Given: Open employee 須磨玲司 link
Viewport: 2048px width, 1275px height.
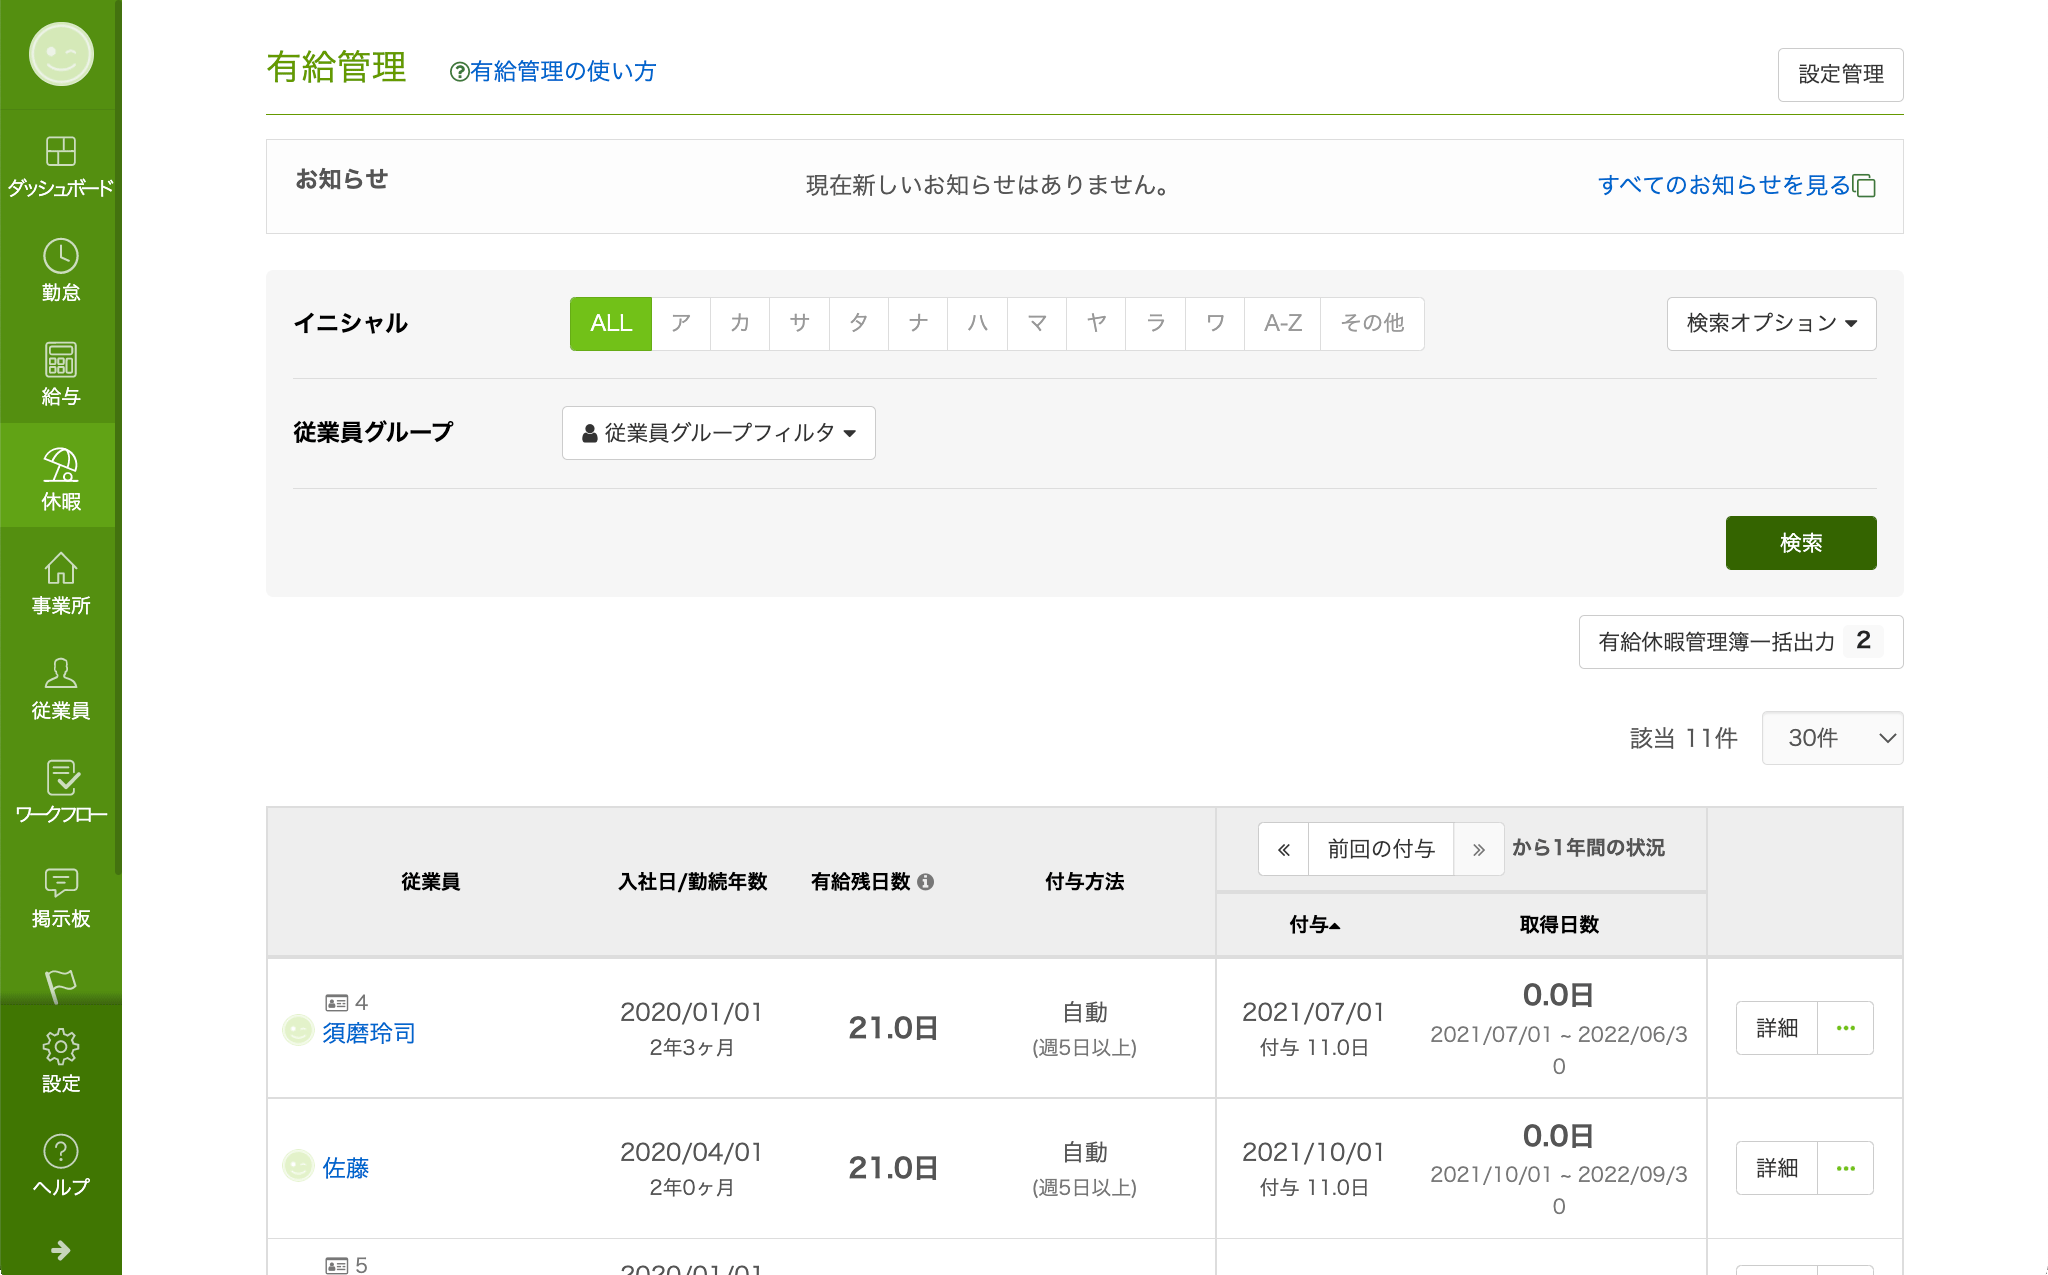Looking at the screenshot, I should pyautogui.click(x=368, y=1033).
